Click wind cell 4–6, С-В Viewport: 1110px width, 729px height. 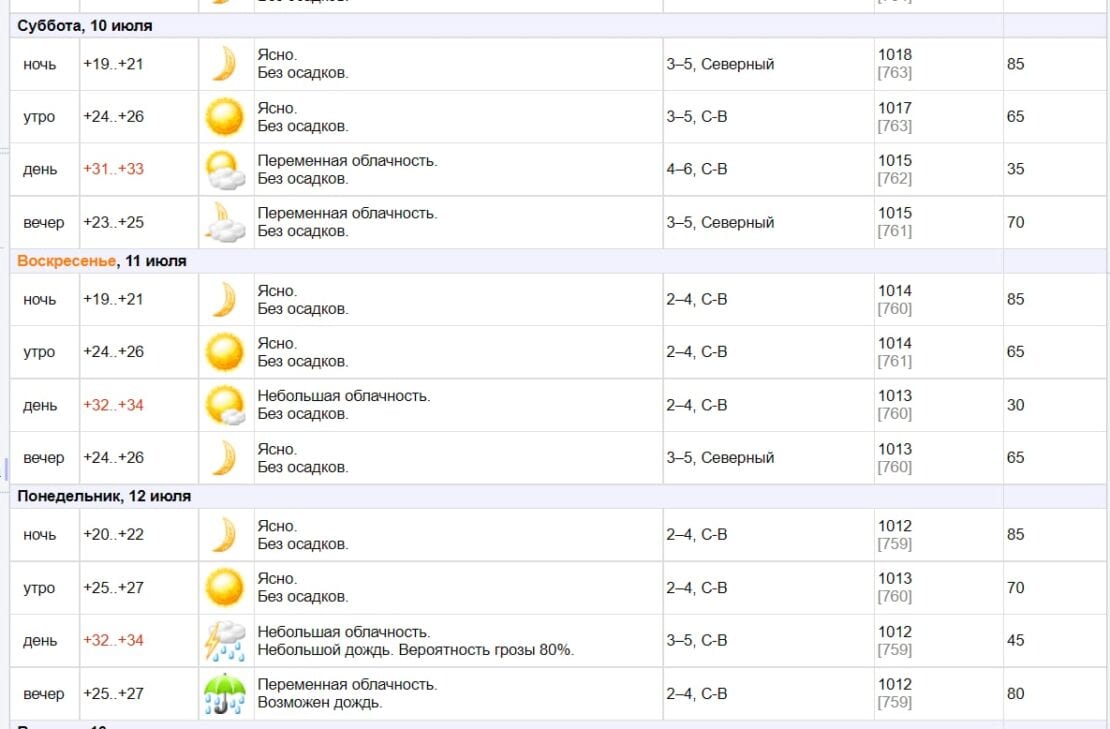click(697, 169)
